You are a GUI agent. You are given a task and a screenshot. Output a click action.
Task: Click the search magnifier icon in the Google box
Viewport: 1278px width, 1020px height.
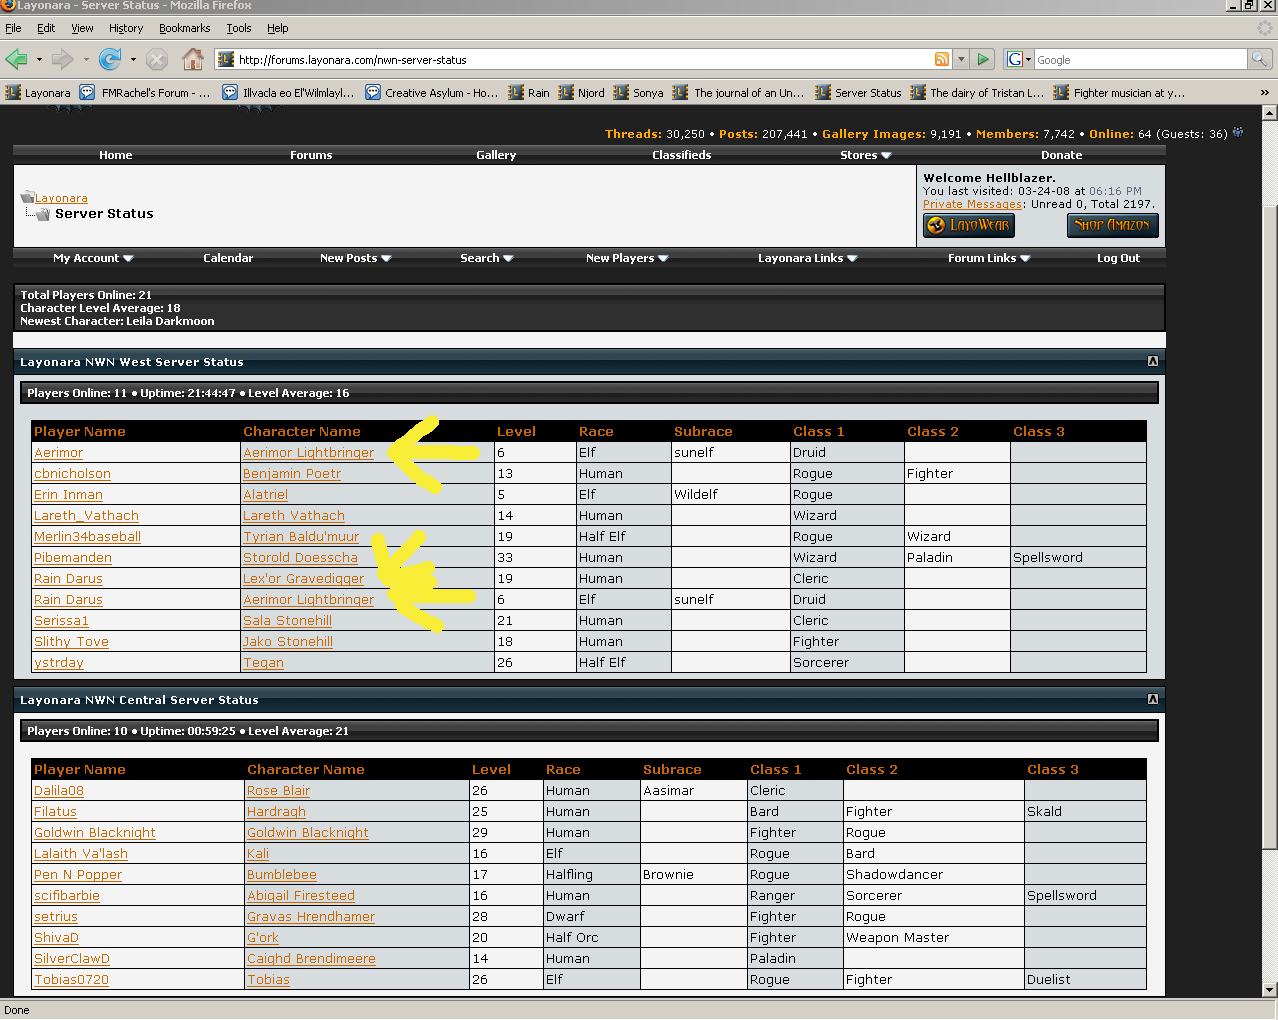[x=1259, y=59]
